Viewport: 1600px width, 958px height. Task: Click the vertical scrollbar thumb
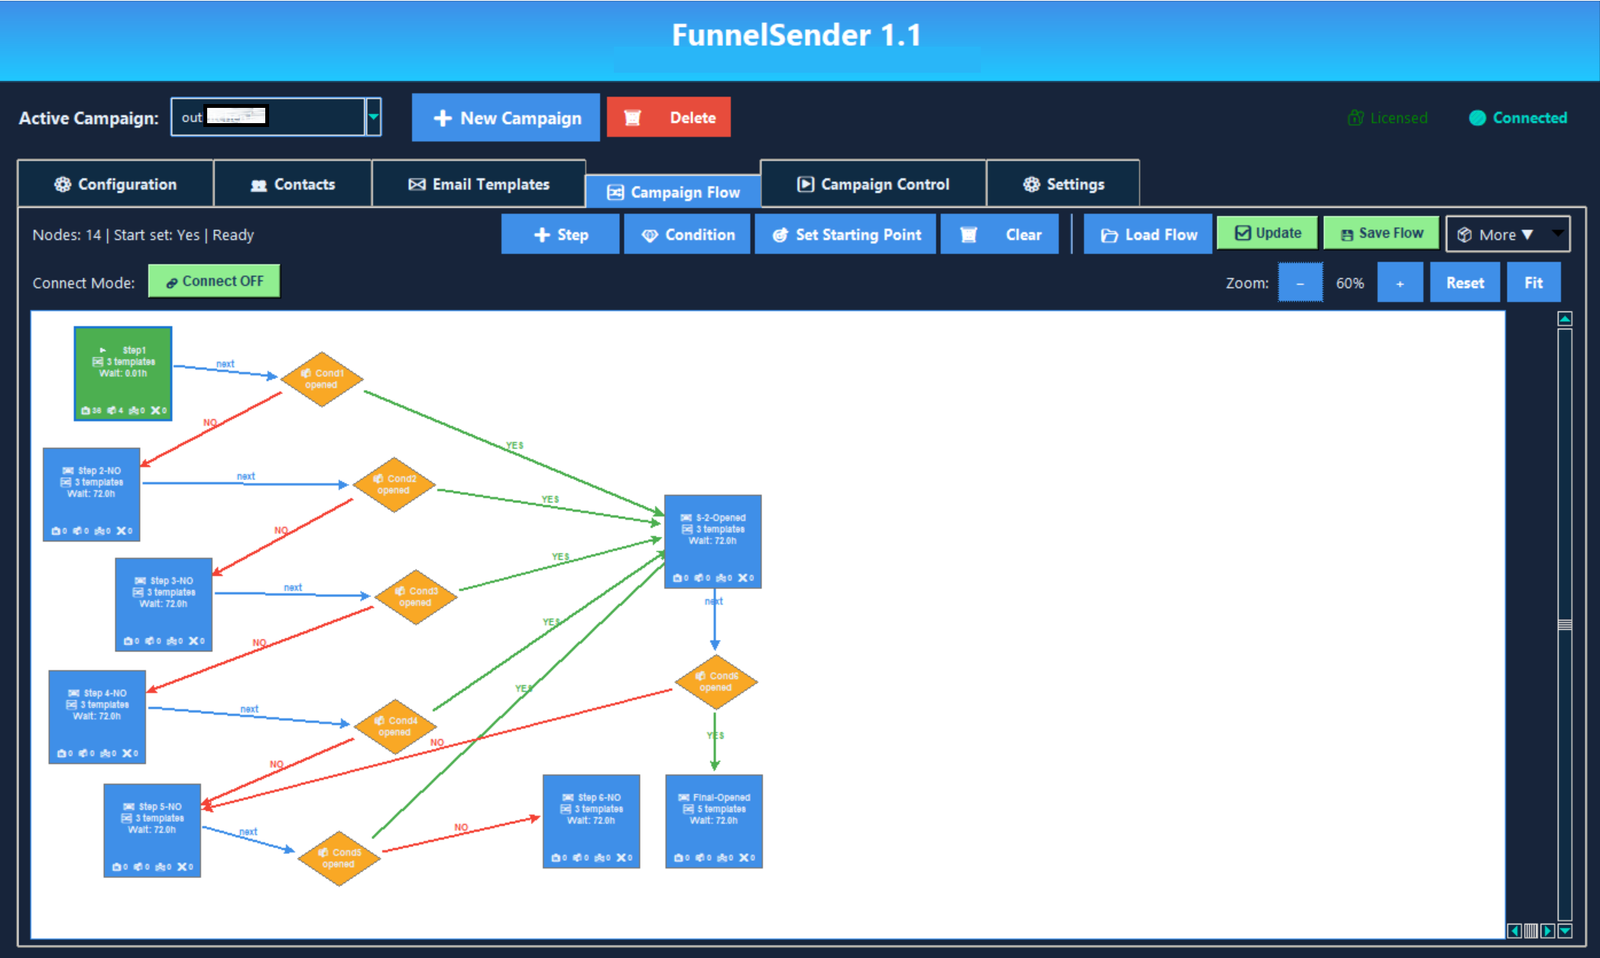[1564, 625]
